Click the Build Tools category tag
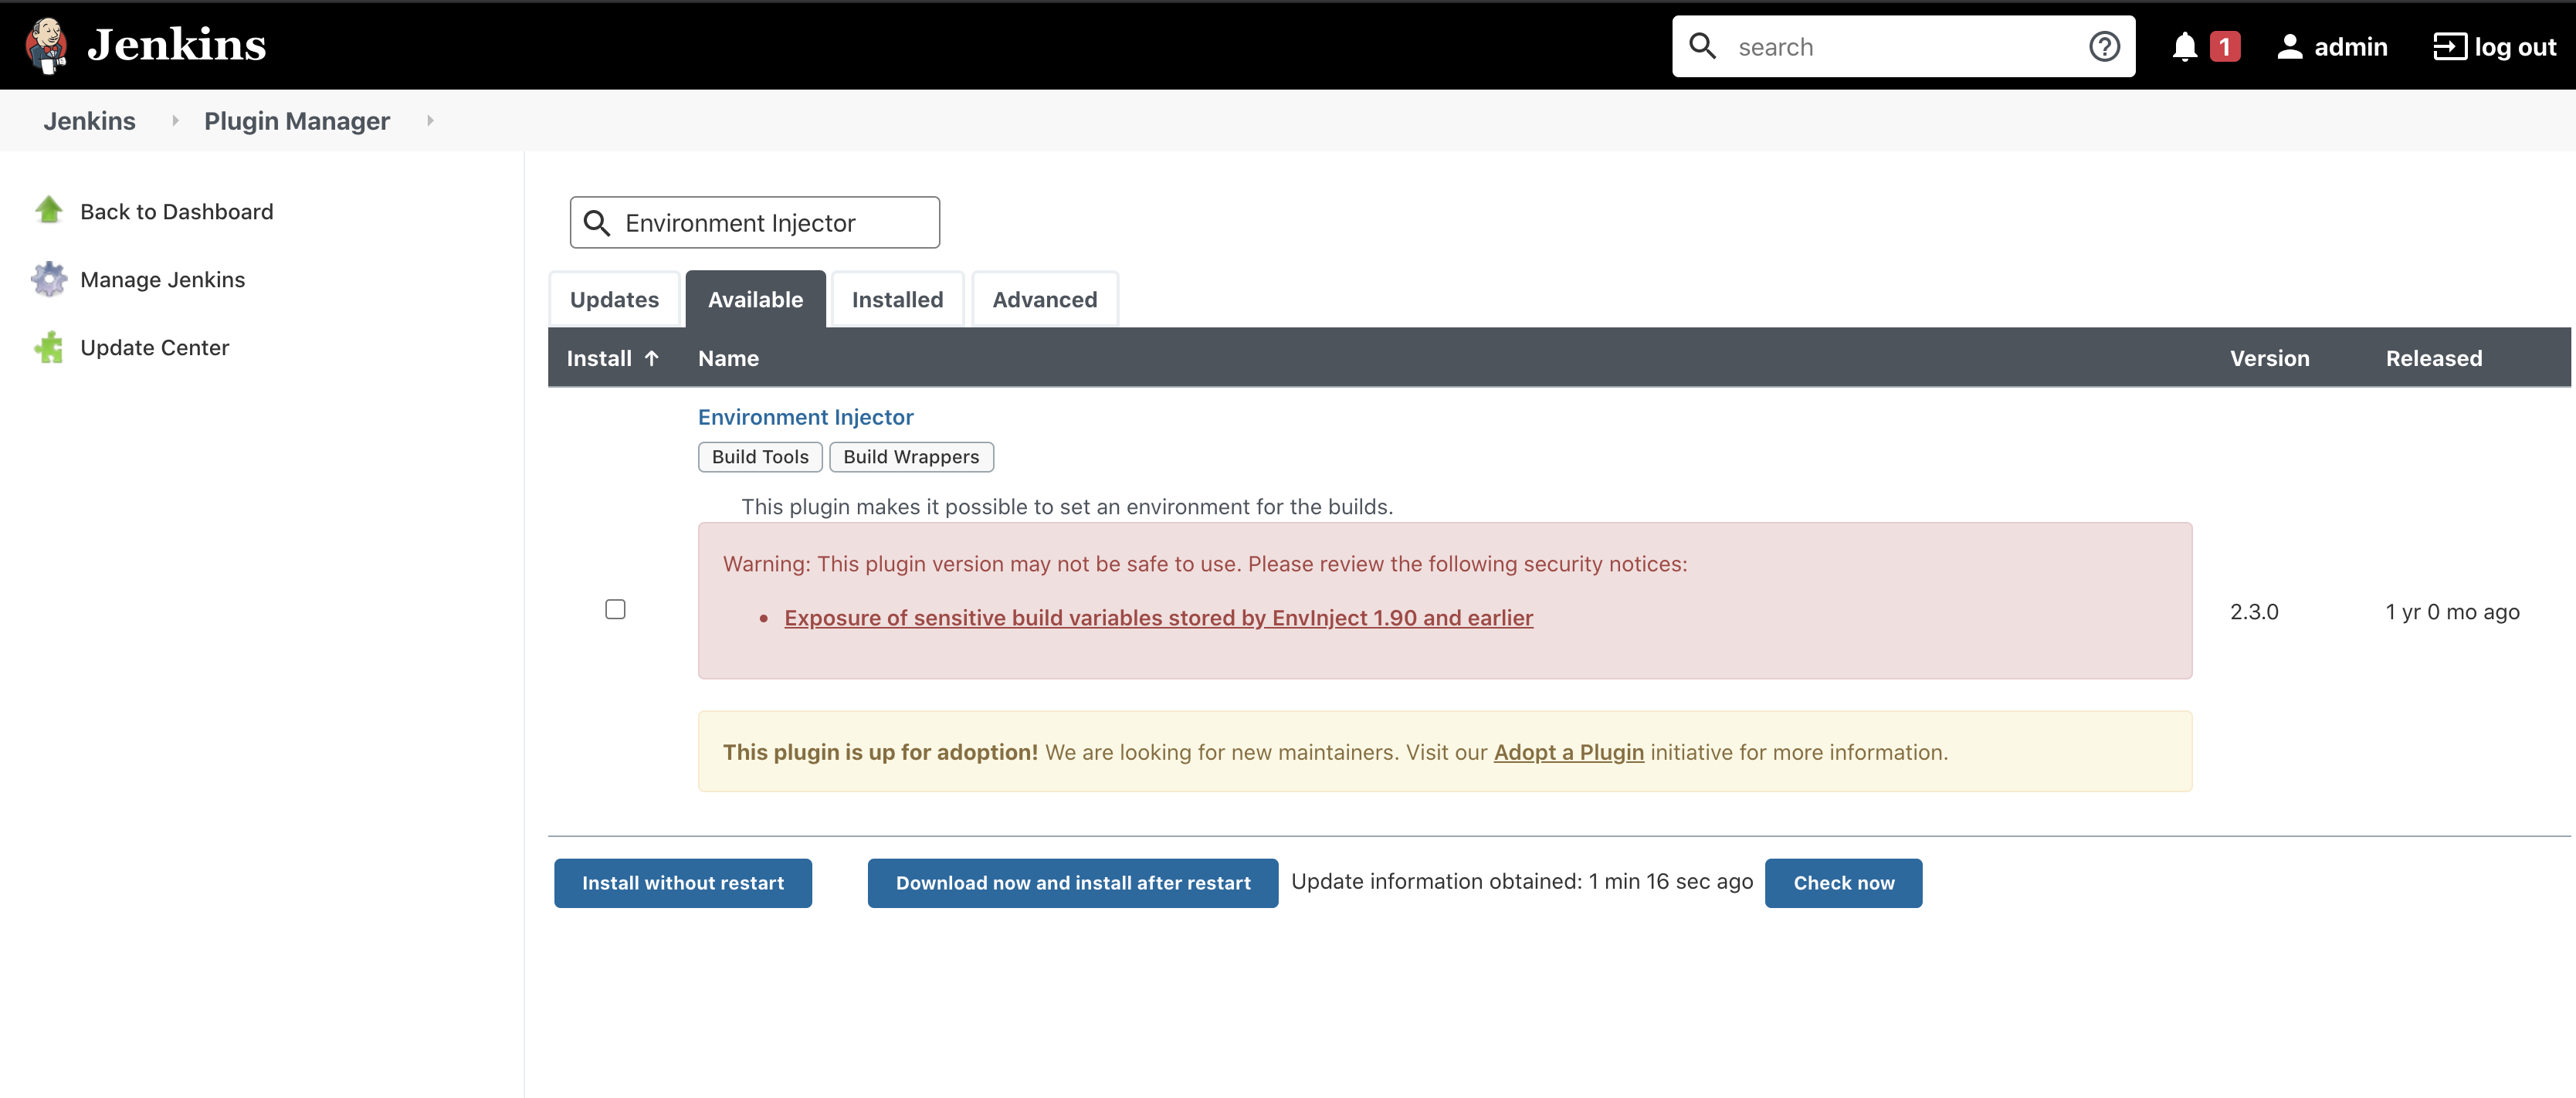Screen dimensions: 2576x1098 tap(760, 457)
